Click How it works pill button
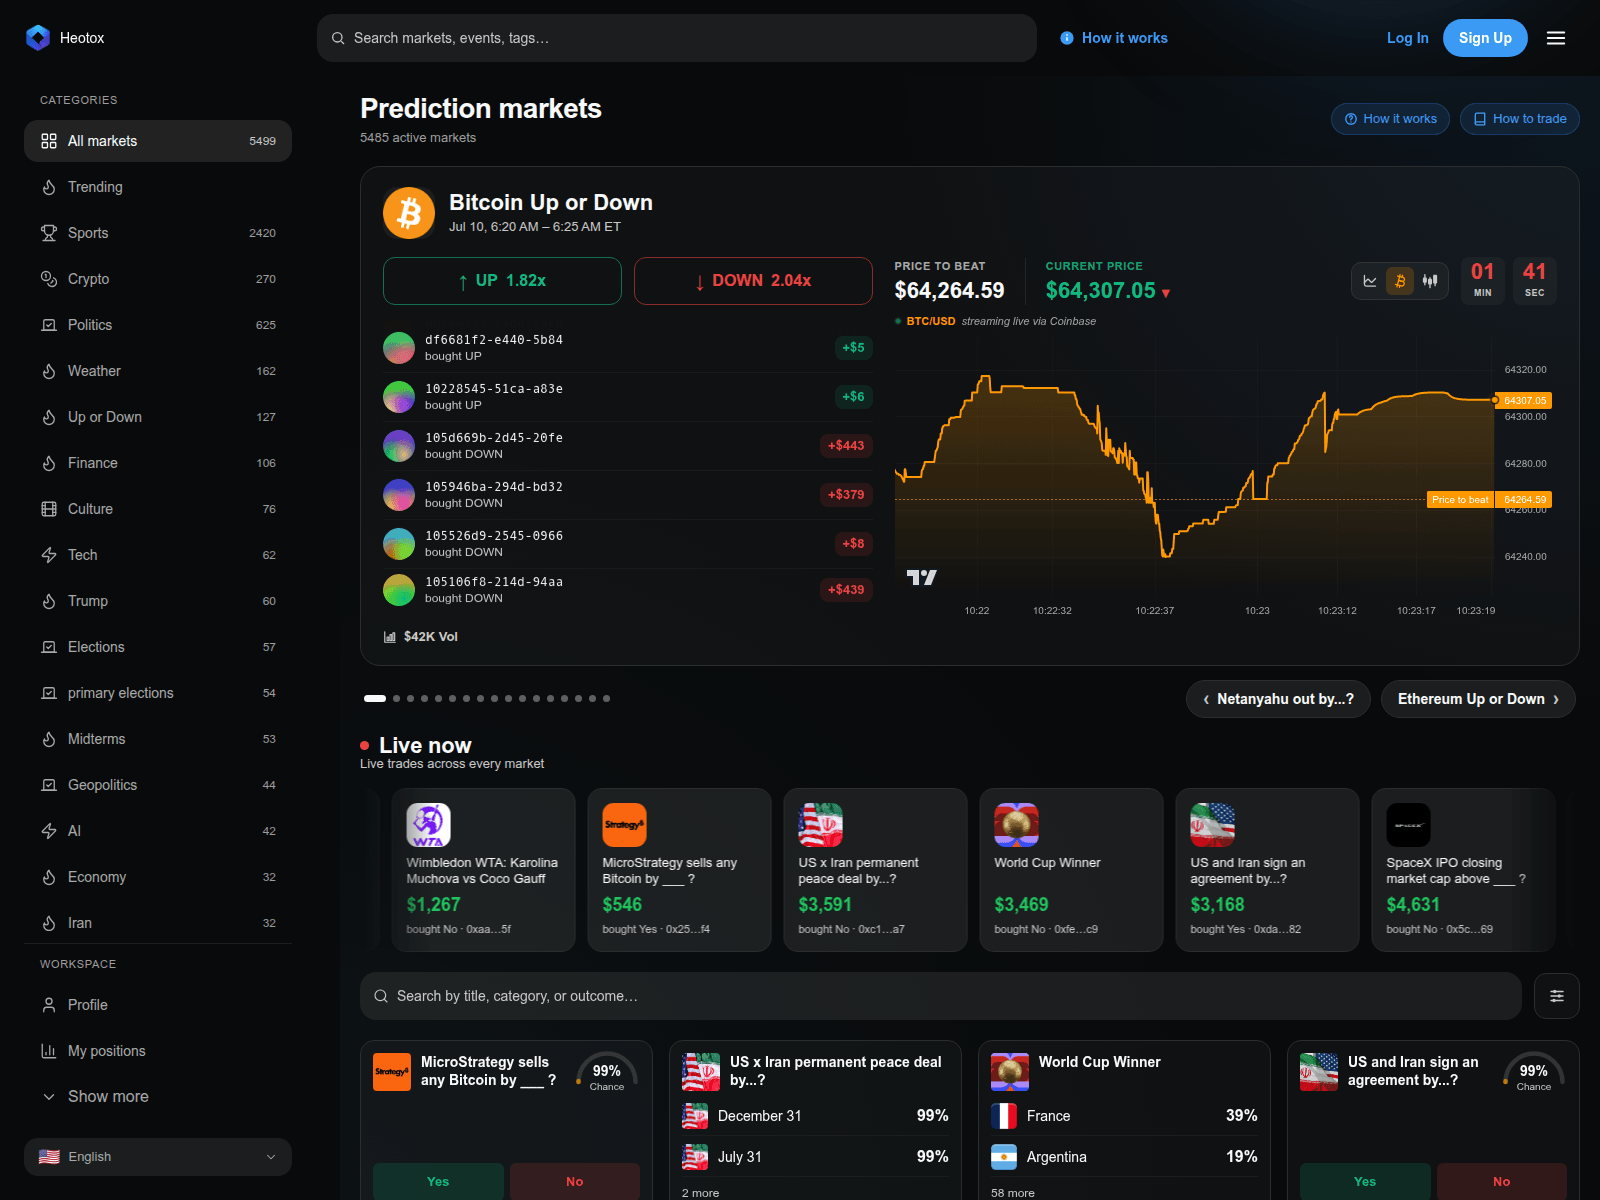Viewport: 1600px width, 1200px height. [1391, 119]
